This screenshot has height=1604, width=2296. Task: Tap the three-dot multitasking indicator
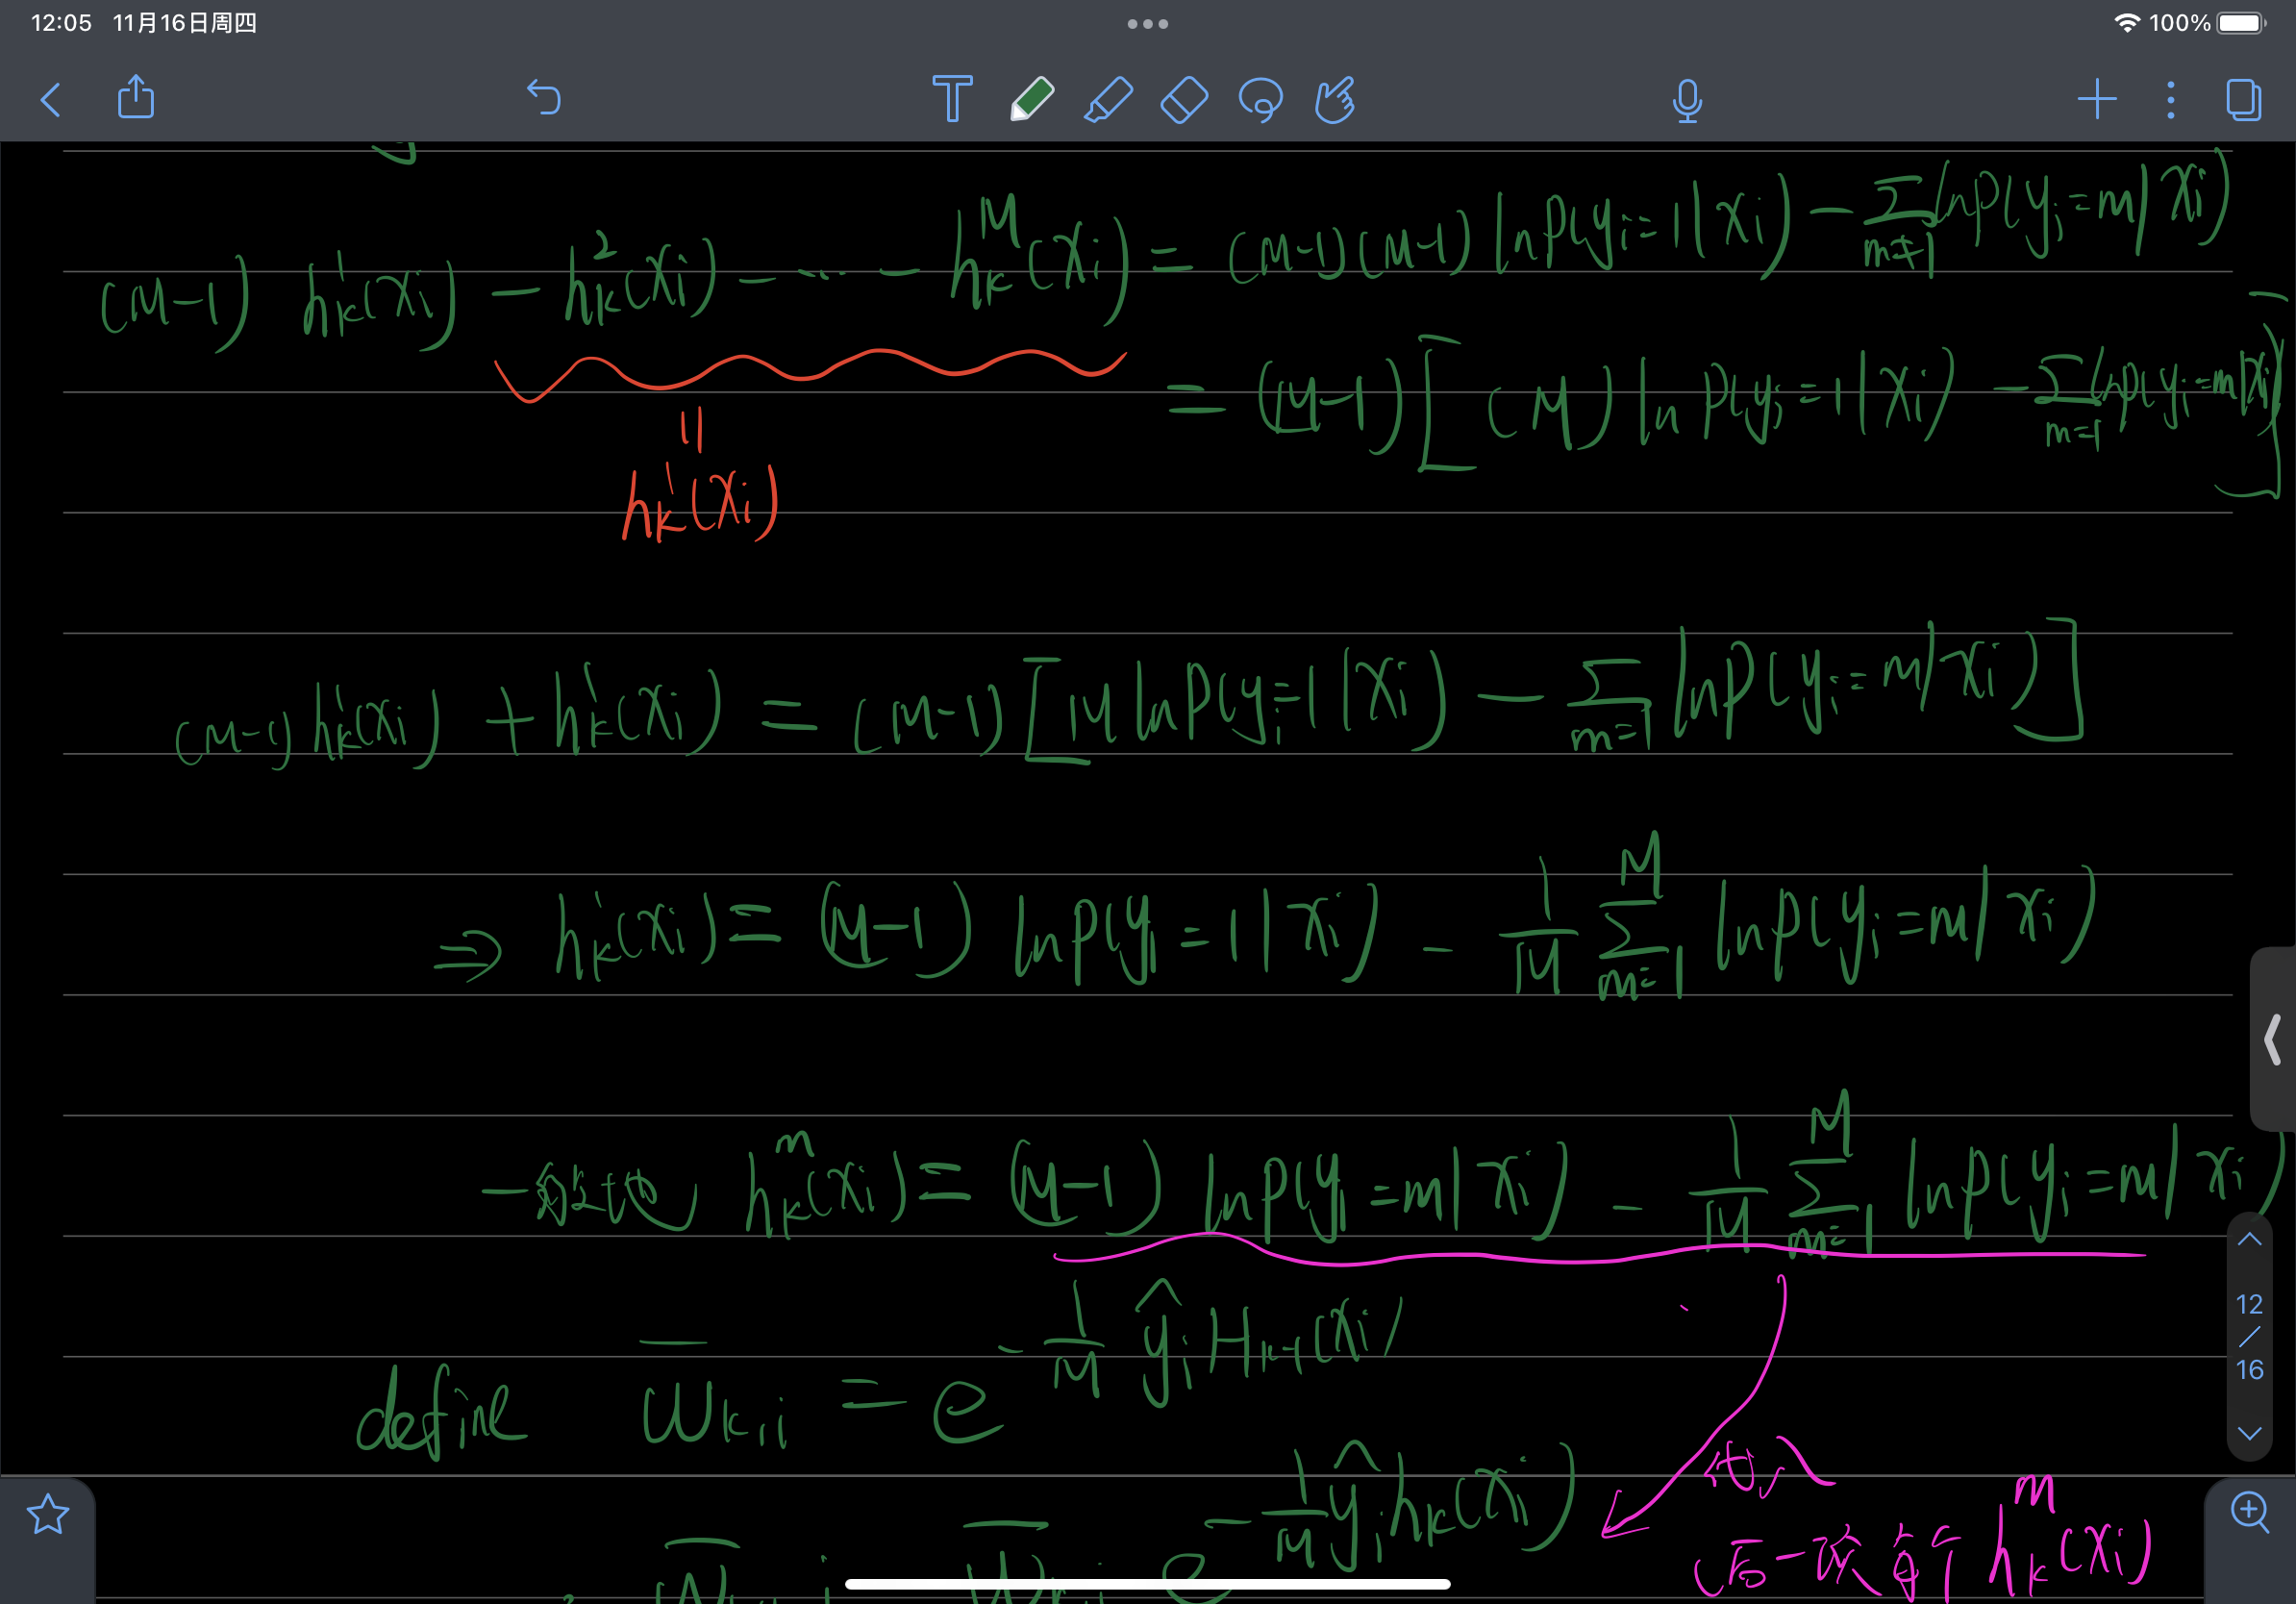(x=1147, y=24)
